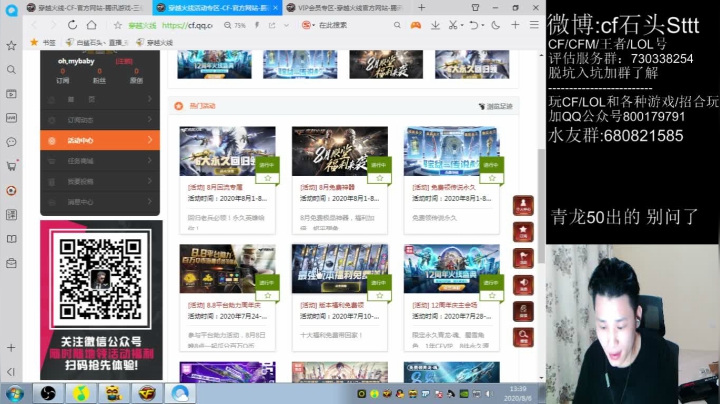Open QQ Music from the taskbar
Image resolution: width=720 pixels, height=404 pixels.
coord(81,393)
